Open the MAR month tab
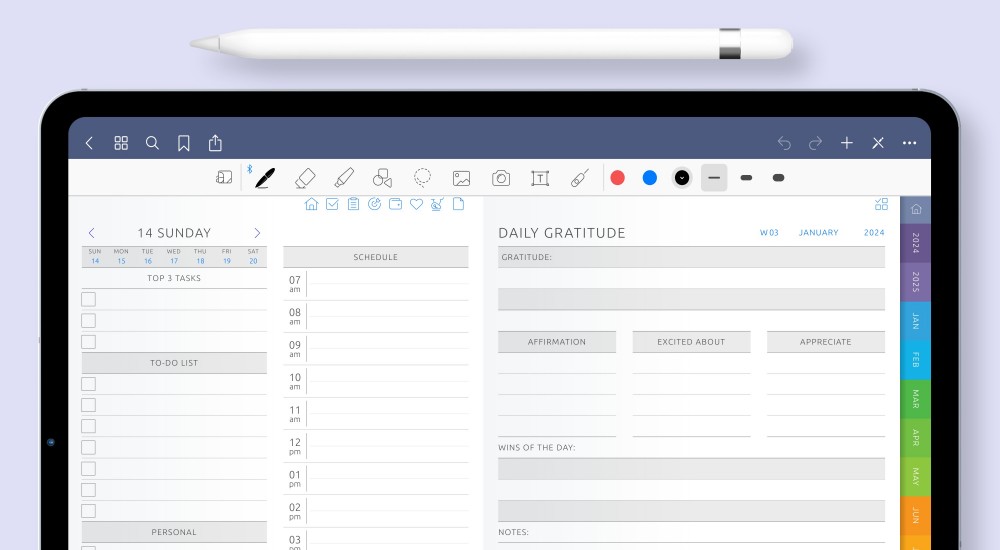Viewport: 1000px width, 550px height. click(915, 399)
